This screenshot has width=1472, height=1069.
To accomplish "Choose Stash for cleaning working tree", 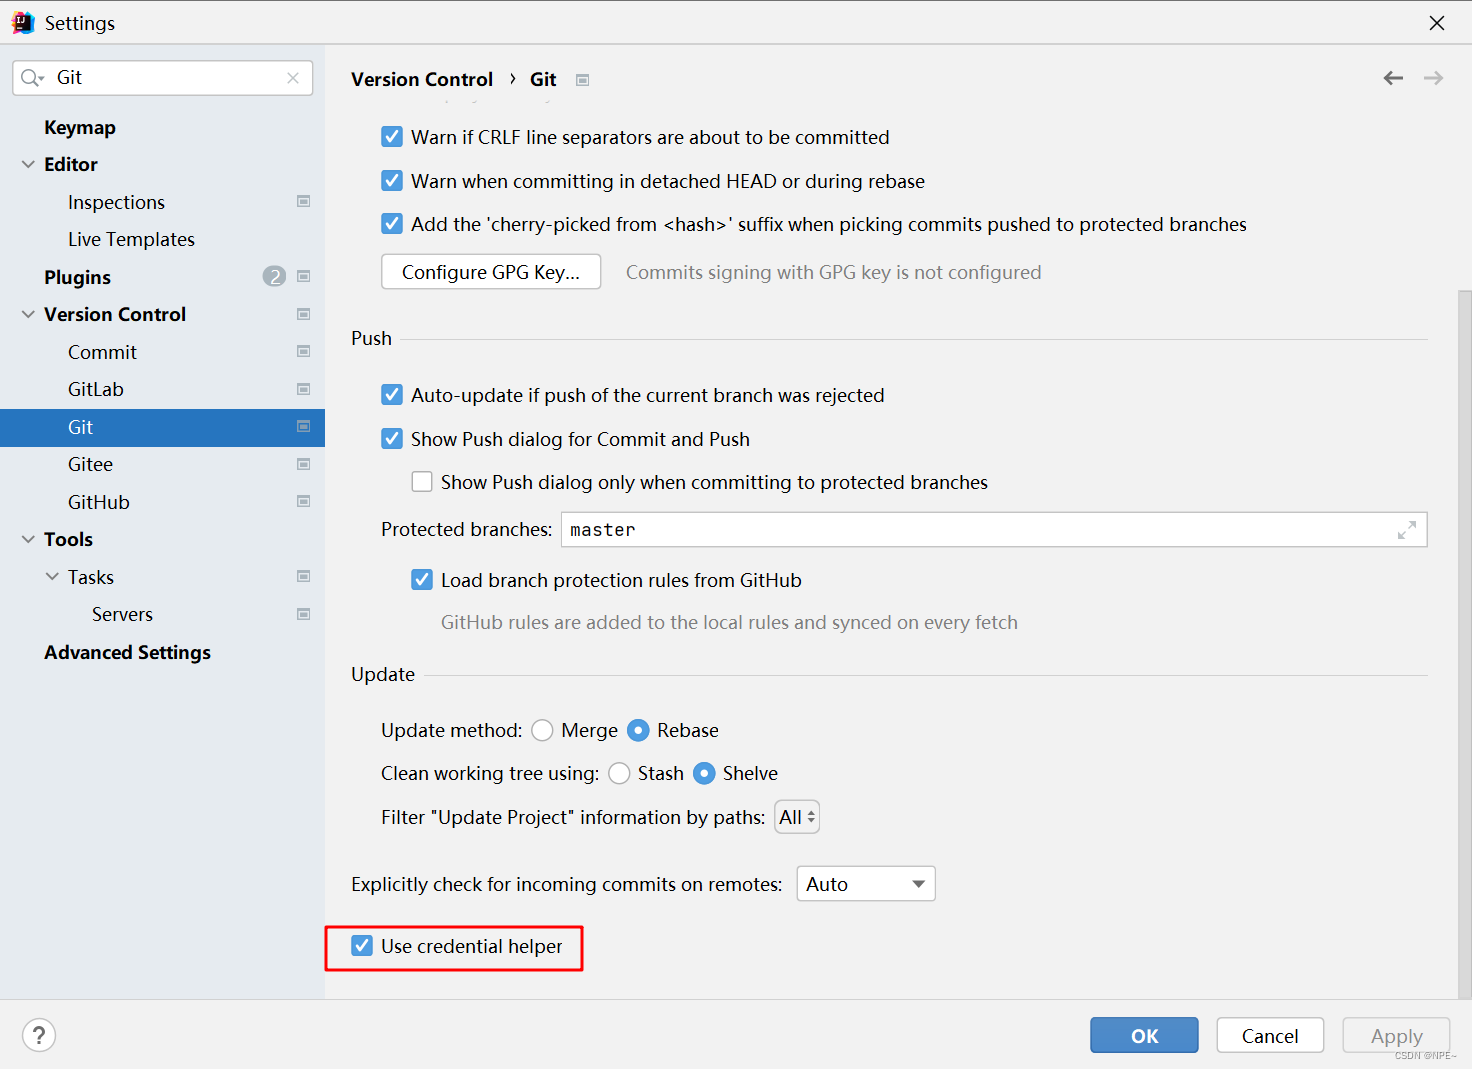I will [619, 773].
